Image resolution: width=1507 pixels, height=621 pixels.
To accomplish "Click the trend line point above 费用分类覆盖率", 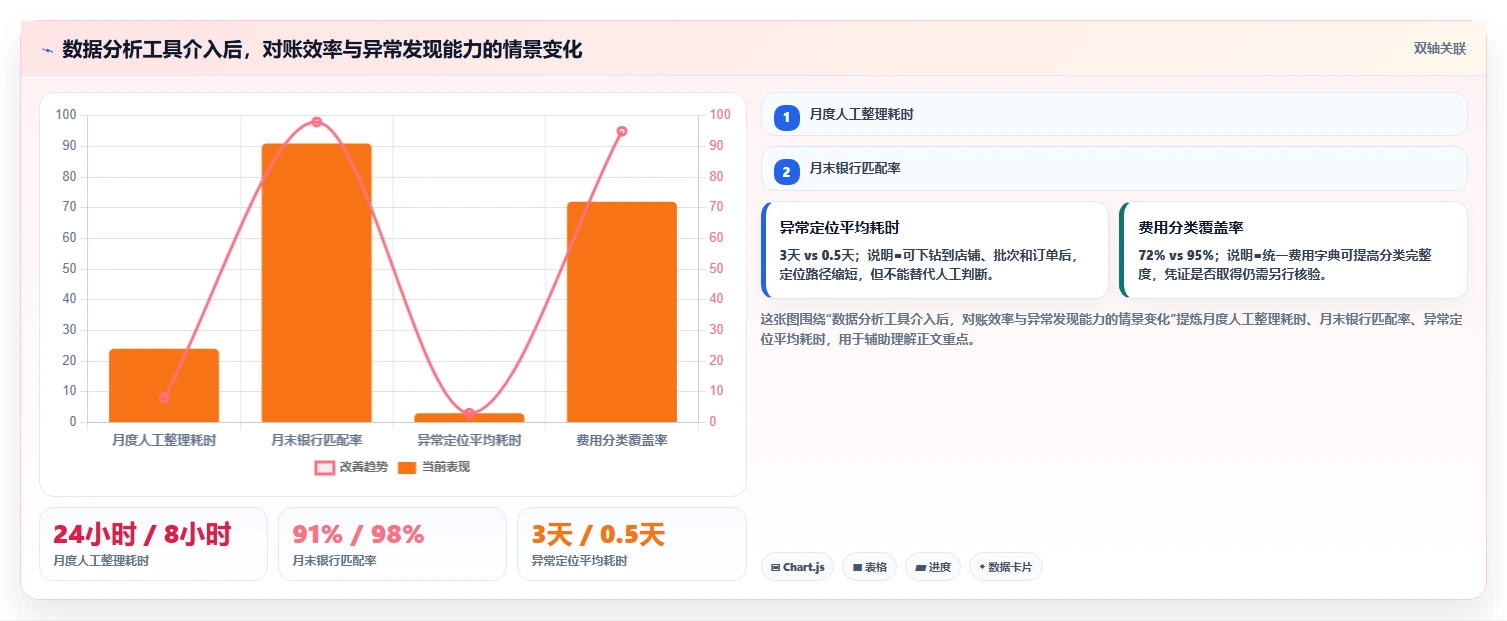I will pos(622,131).
